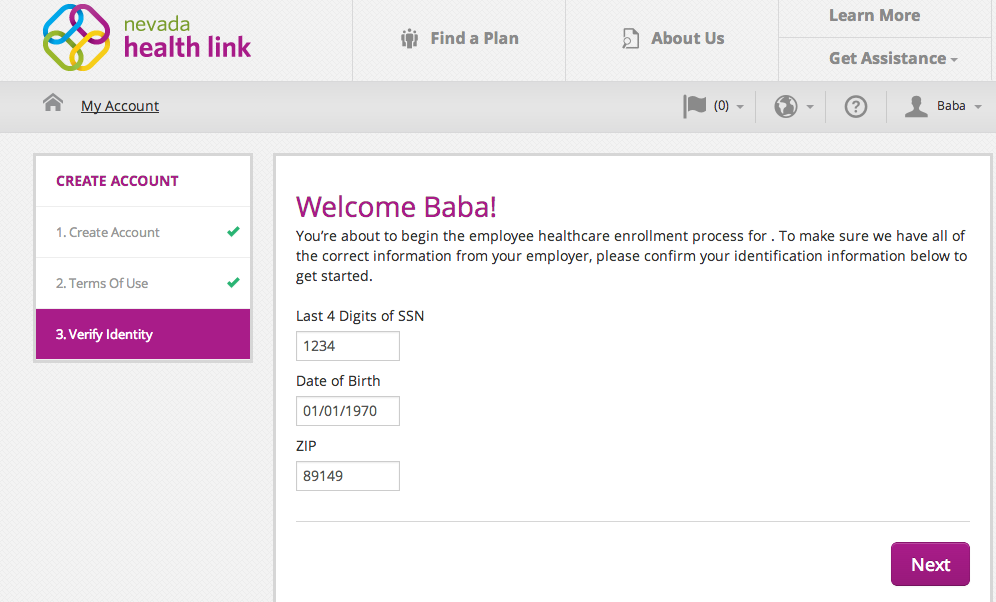Click the globe language icon

[786, 106]
